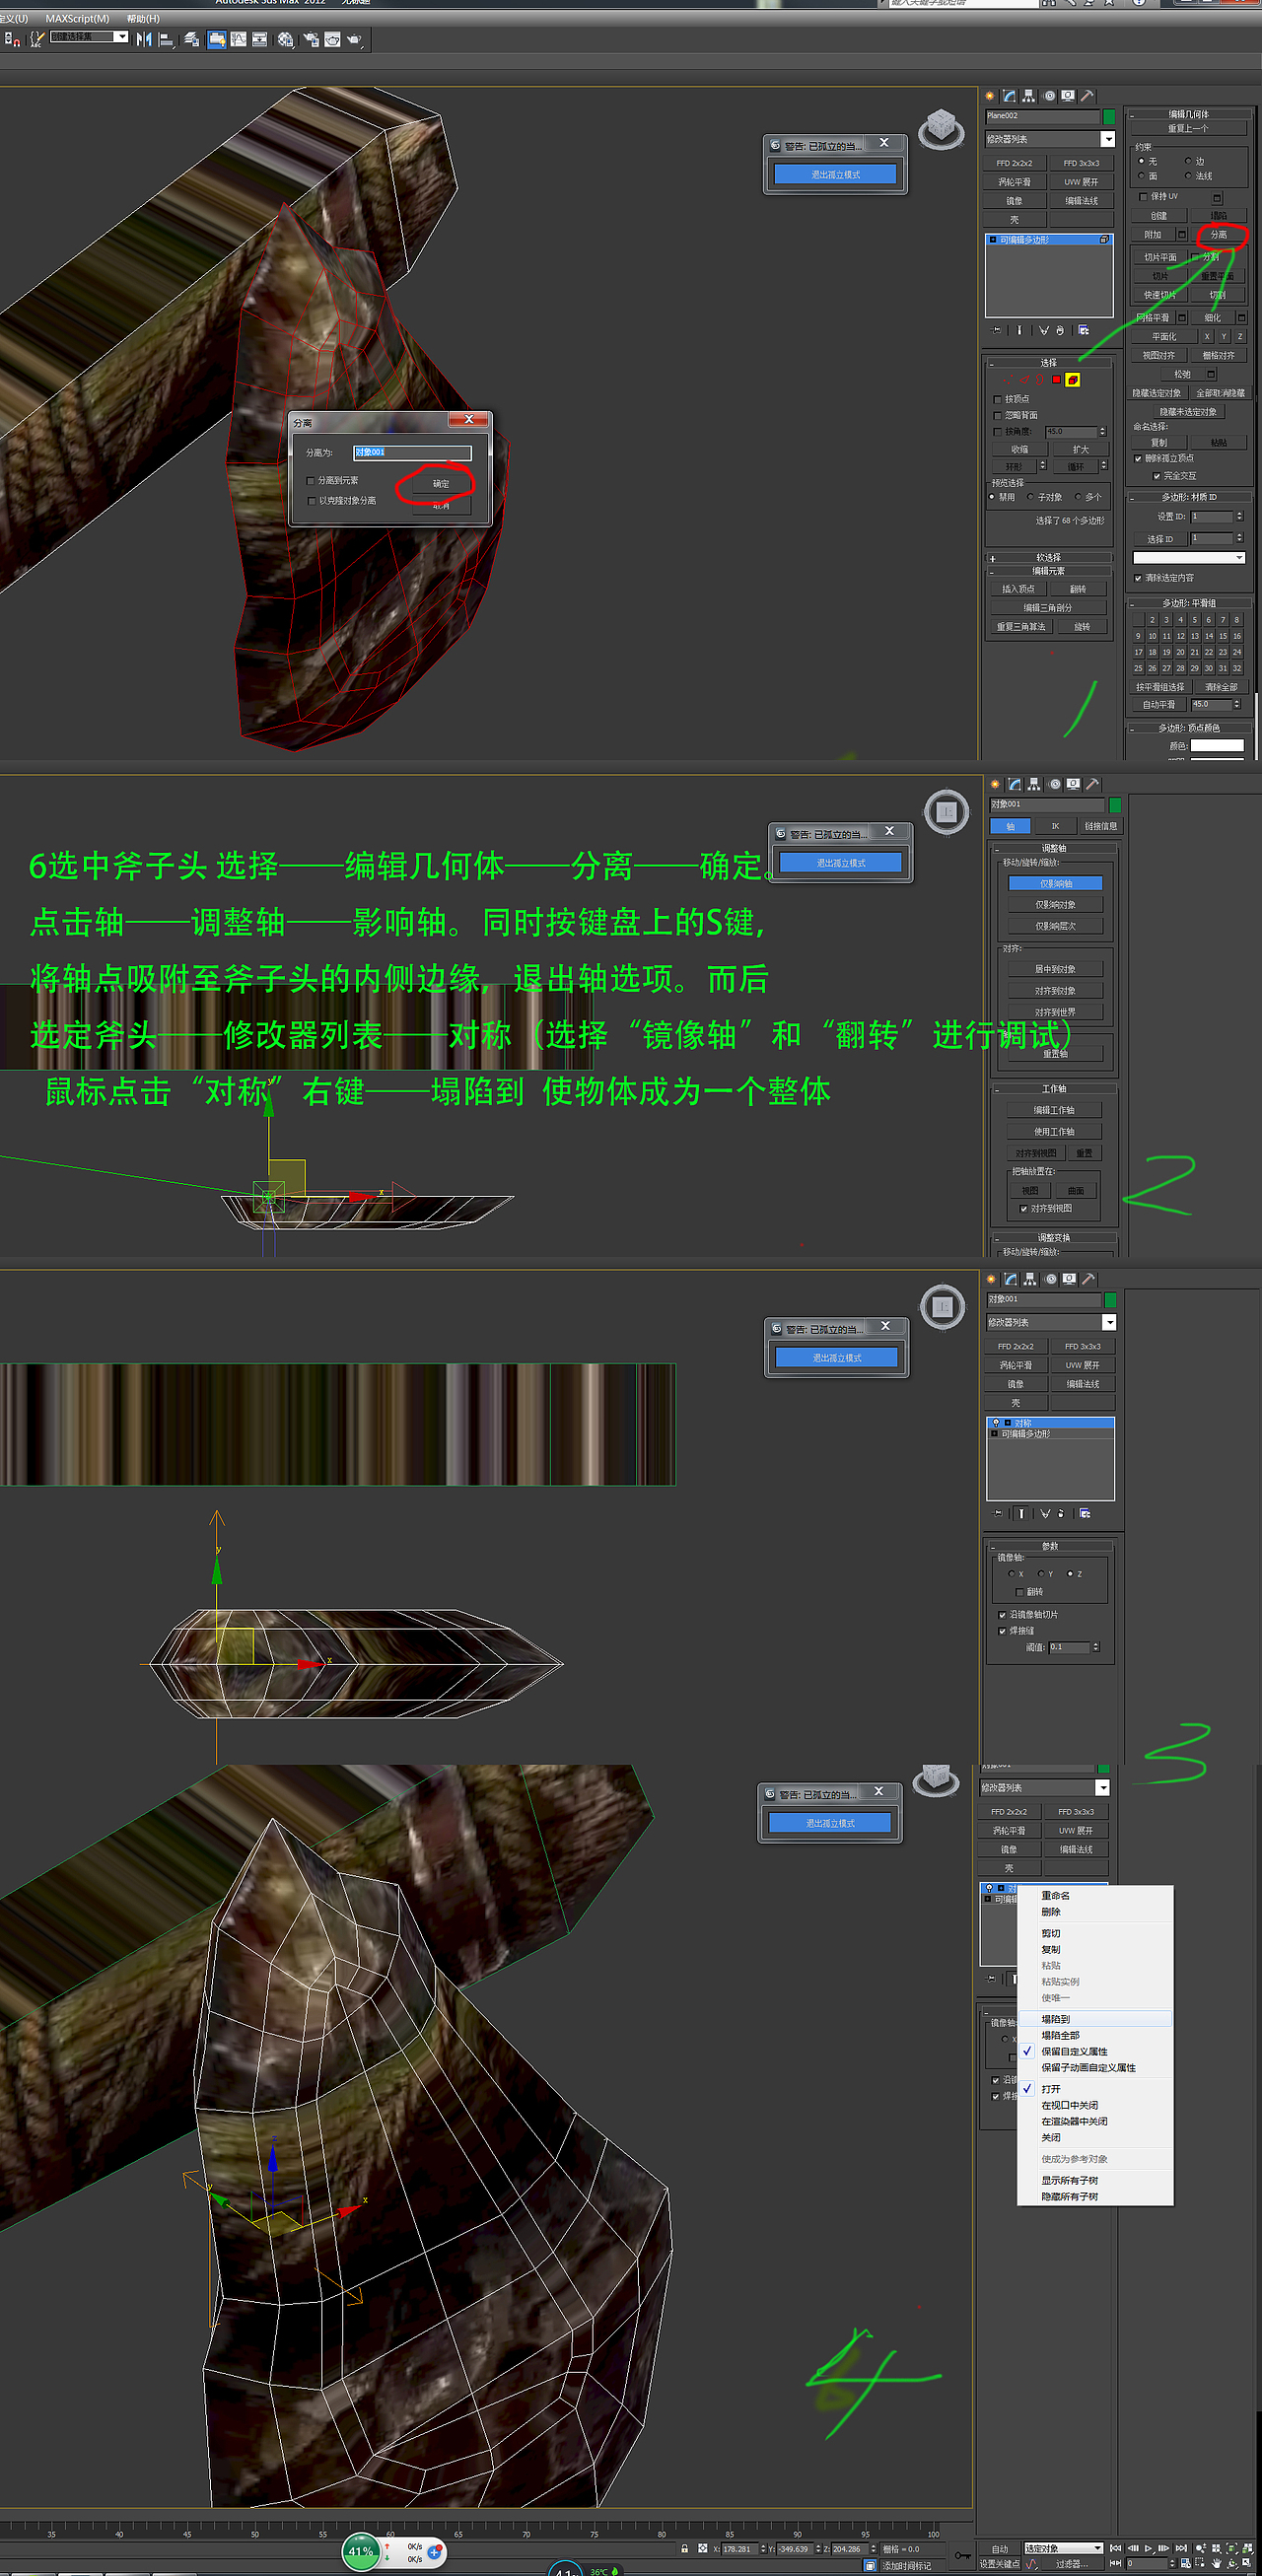1262x2576 pixels.
Task: Expand the 软选择 rollout
Action: coord(1048,558)
